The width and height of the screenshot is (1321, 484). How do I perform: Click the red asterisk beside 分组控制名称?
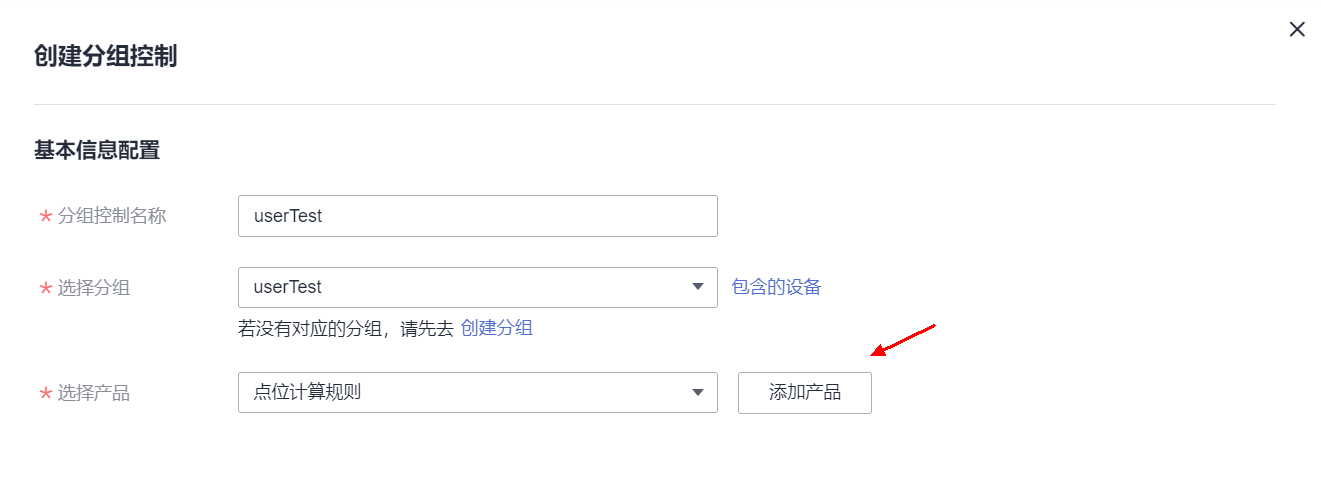(x=45, y=217)
